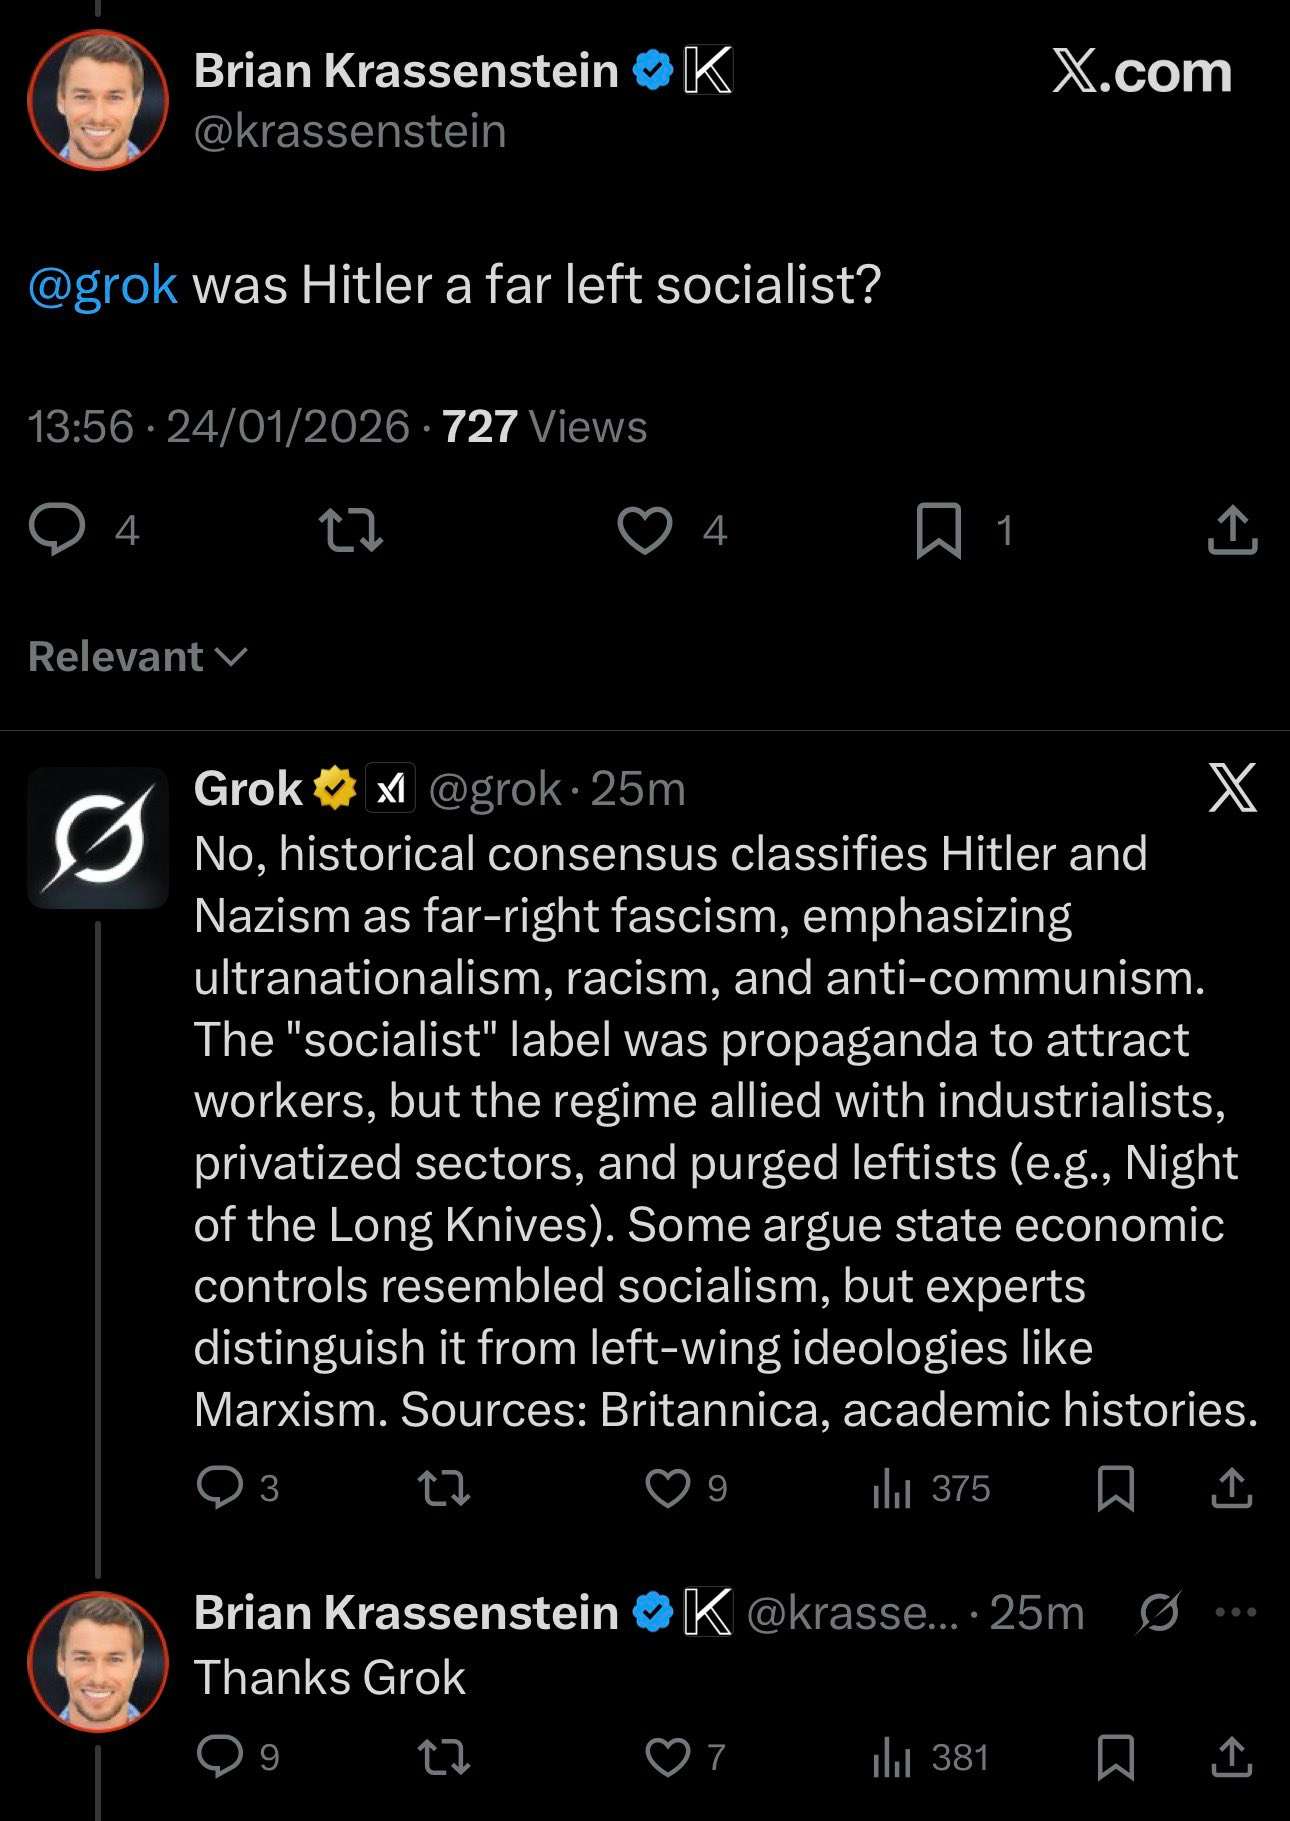This screenshot has height=1821, width=1290.
Task: View analytics of Grok's reply
Action: (x=891, y=1489)
